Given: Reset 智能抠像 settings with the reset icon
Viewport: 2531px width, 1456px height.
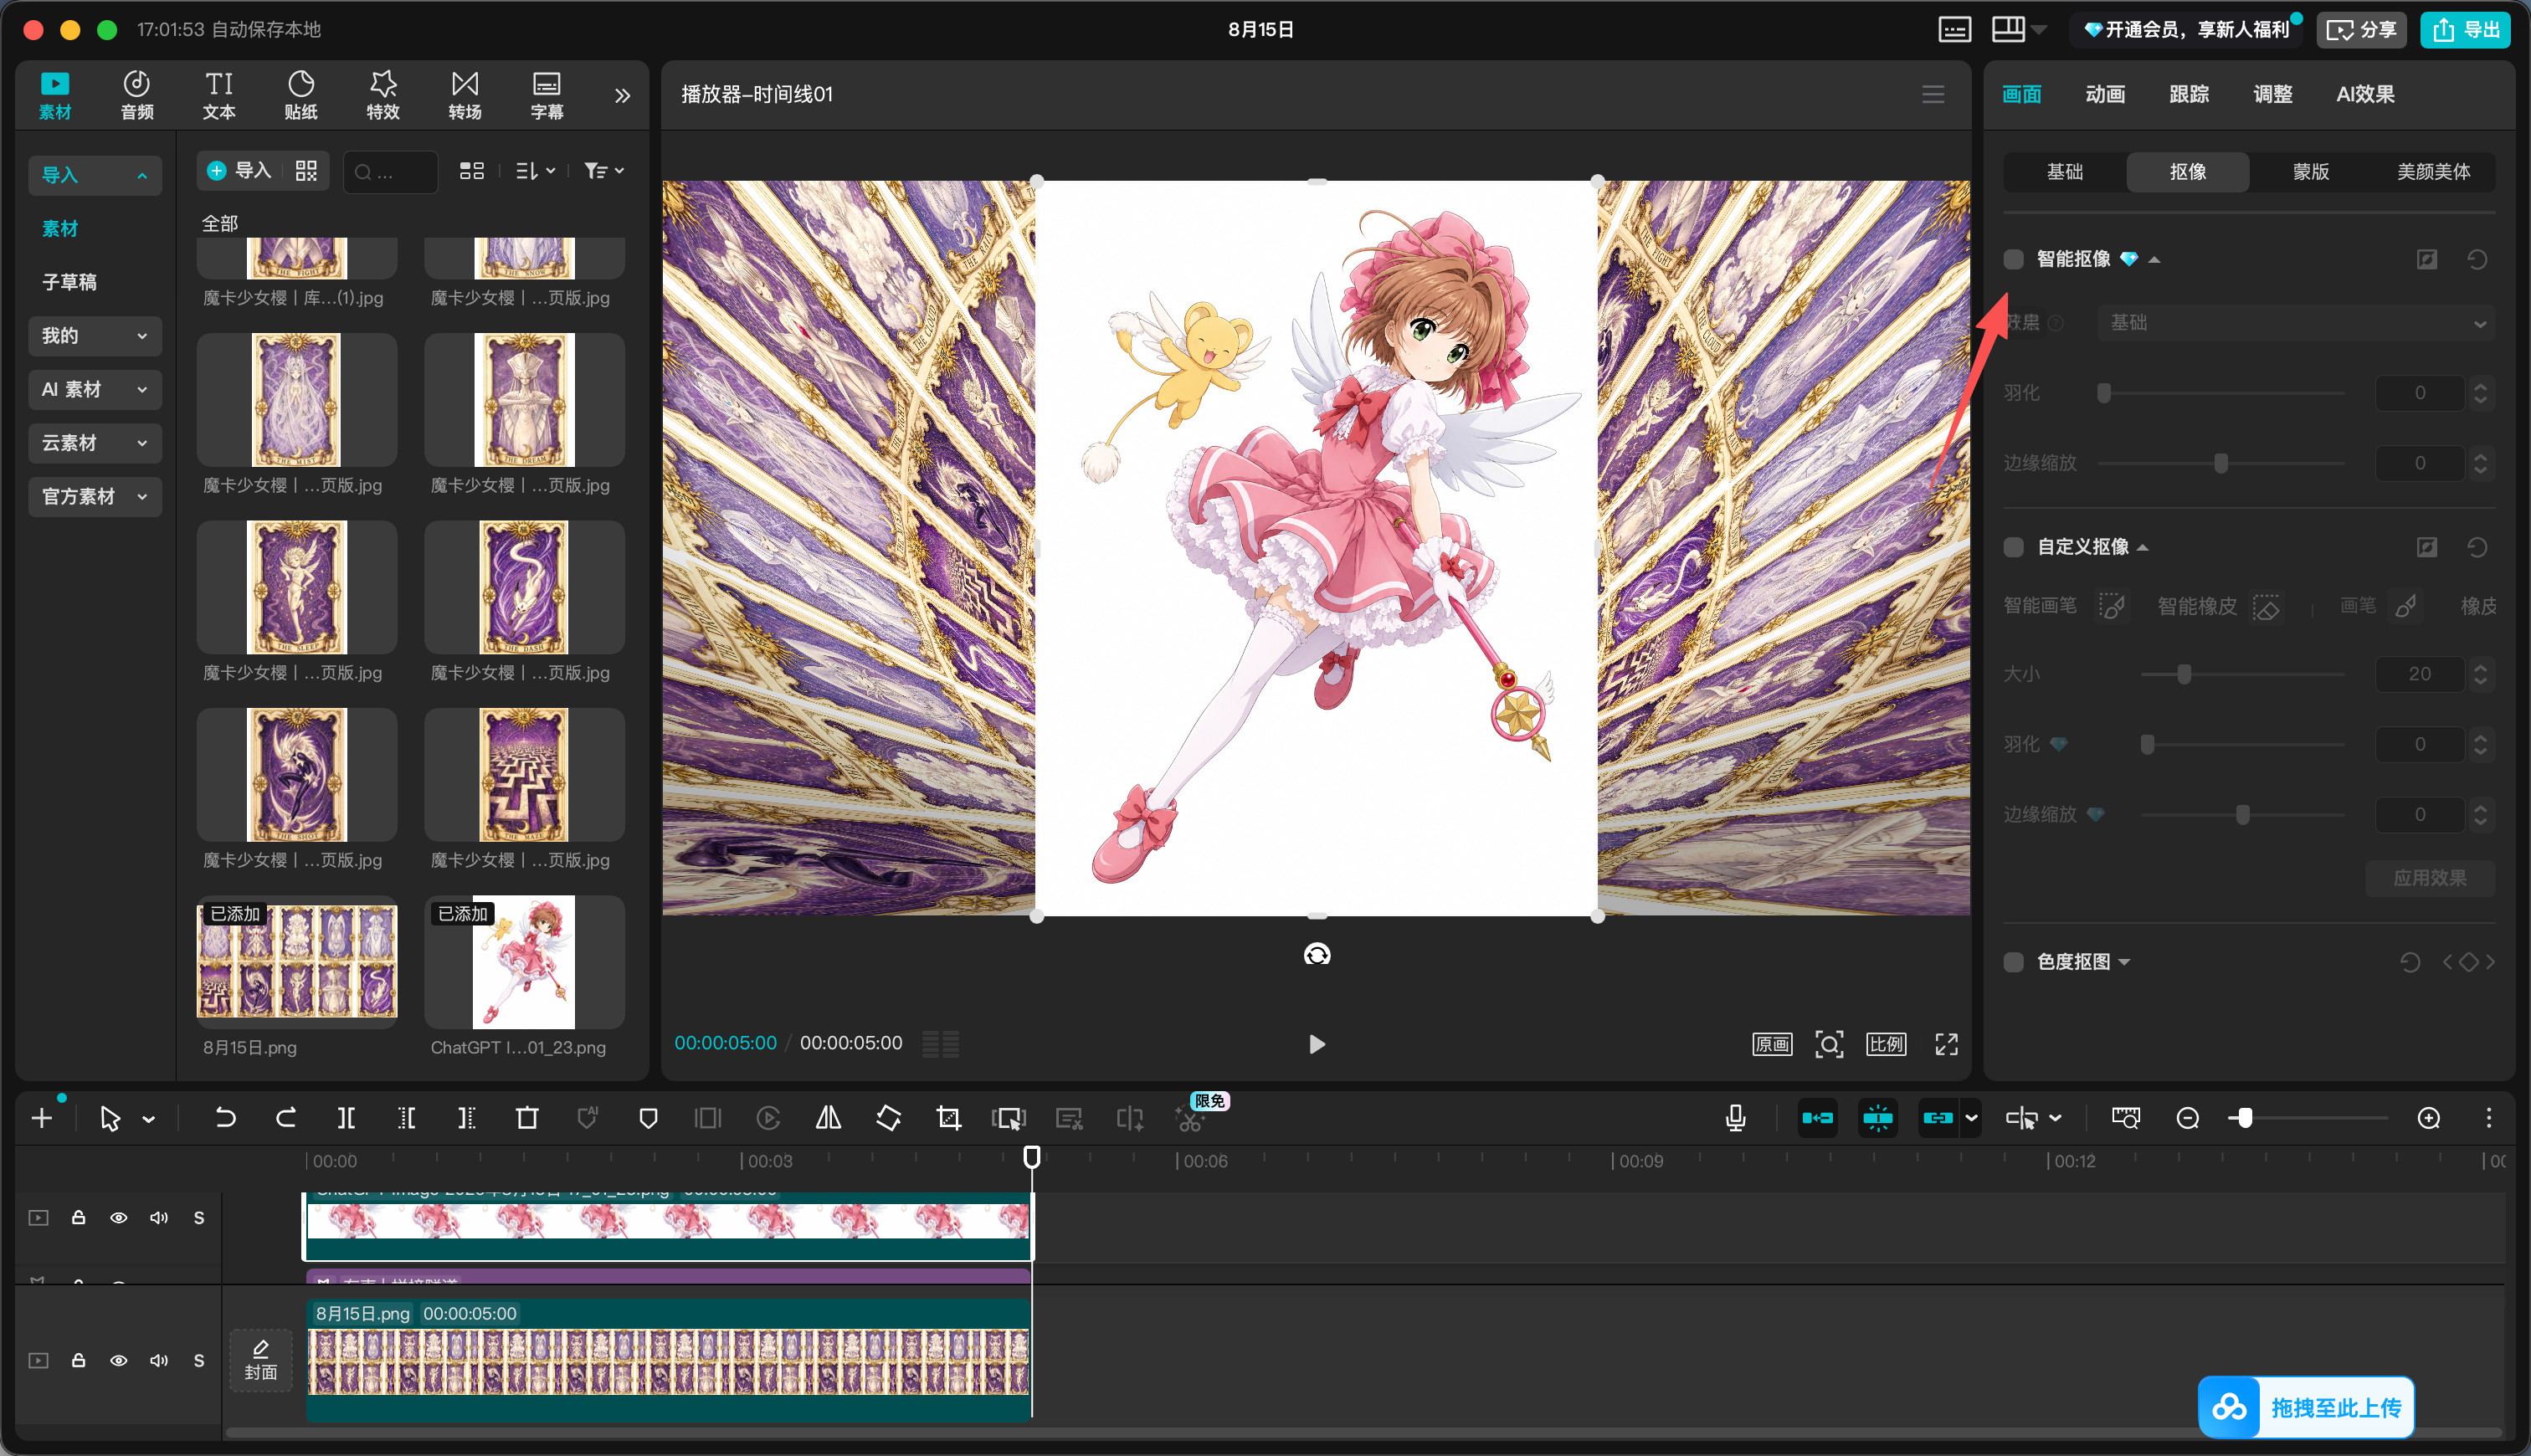Looking at the screenshot, I should (2476, 260).
